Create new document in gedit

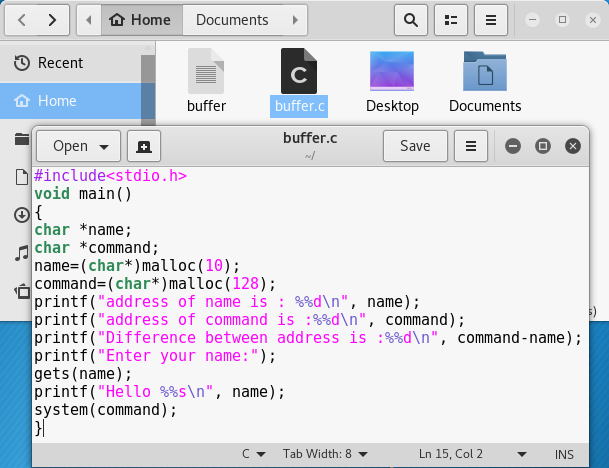(144, 146)
